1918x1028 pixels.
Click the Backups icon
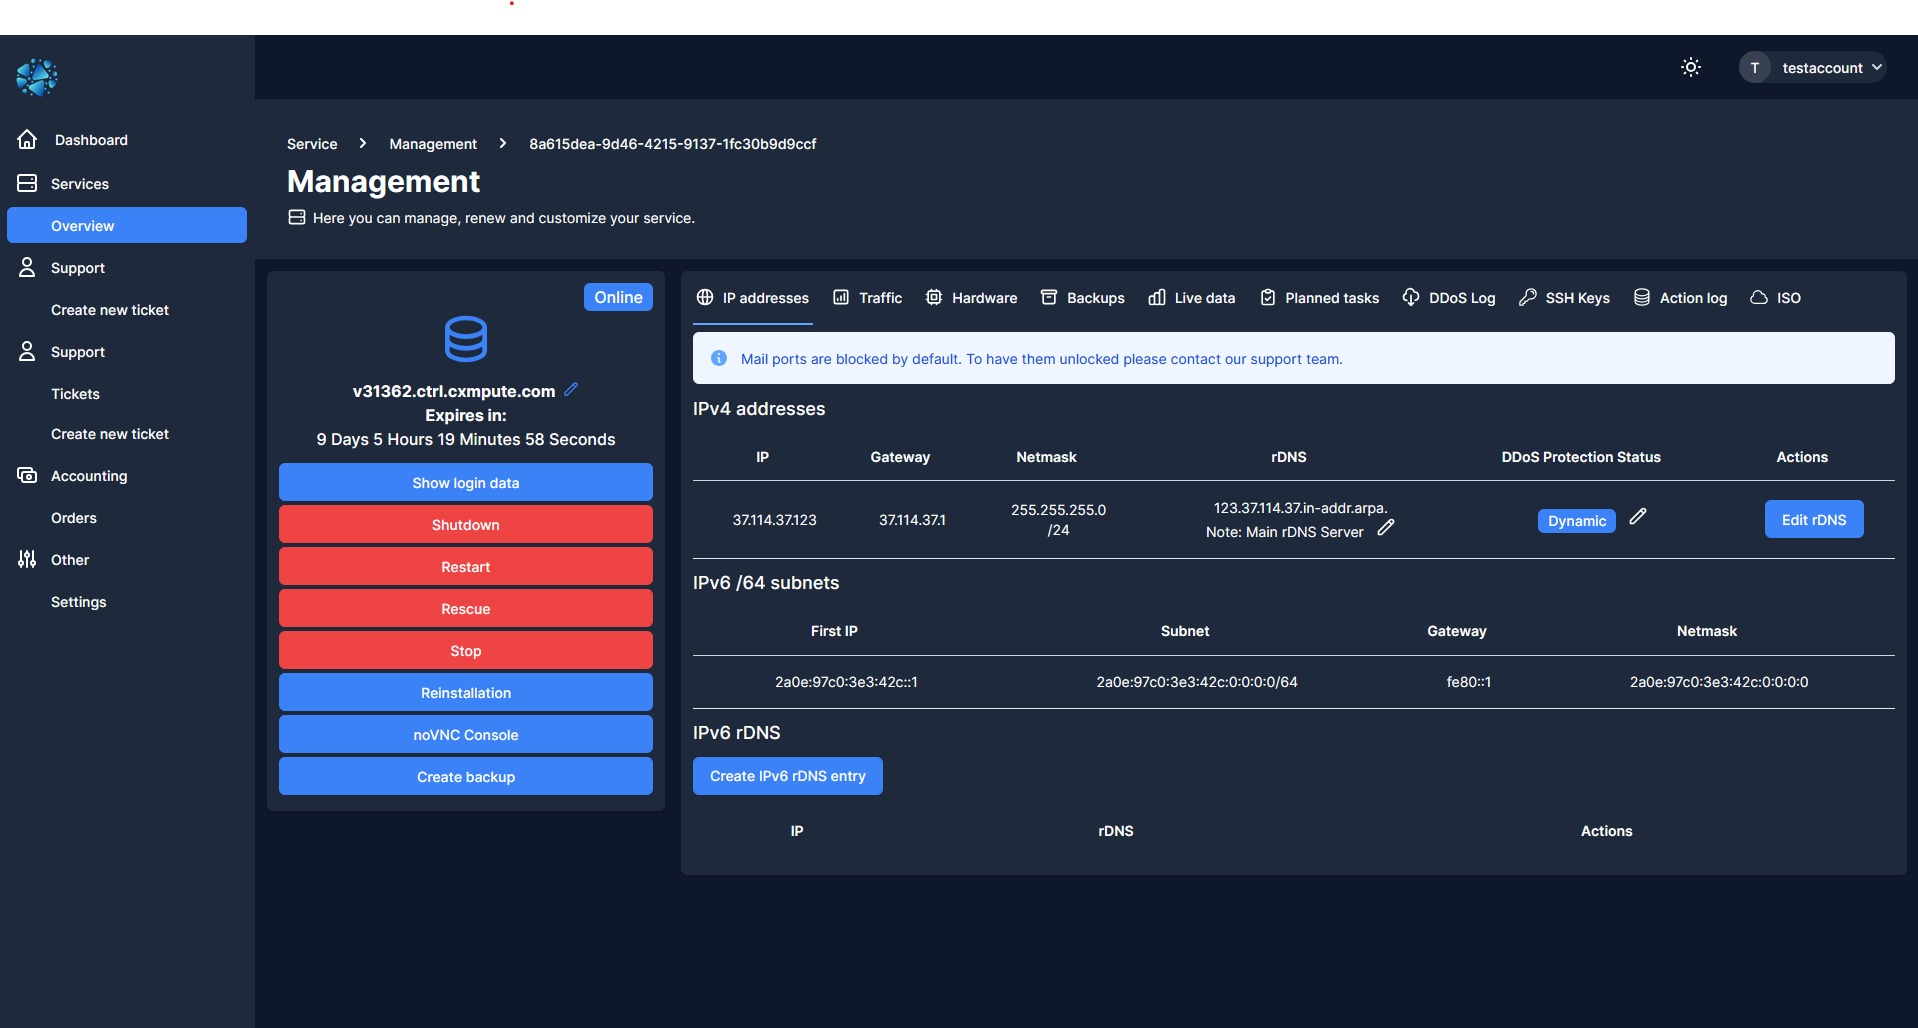coord(1049,297)
